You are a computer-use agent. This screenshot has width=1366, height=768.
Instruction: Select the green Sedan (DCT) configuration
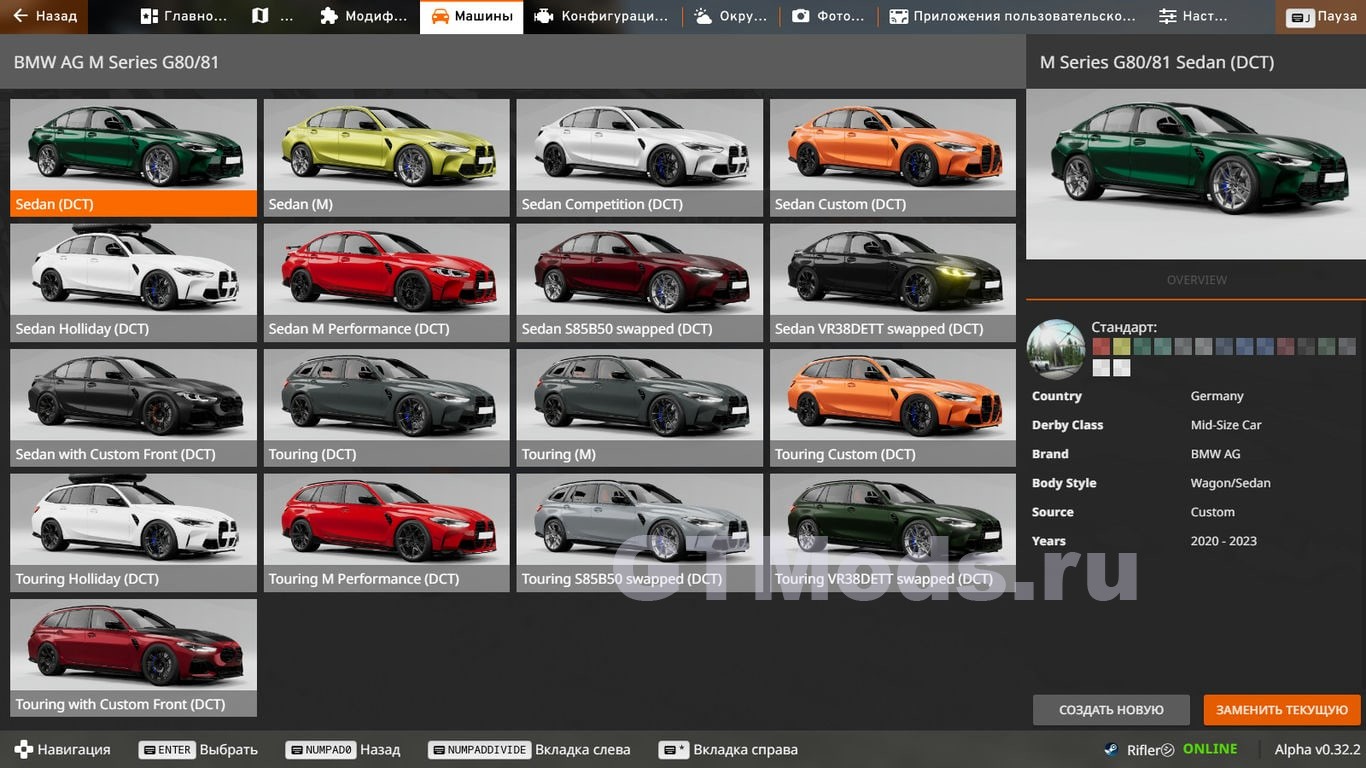(x=133, y=158)
